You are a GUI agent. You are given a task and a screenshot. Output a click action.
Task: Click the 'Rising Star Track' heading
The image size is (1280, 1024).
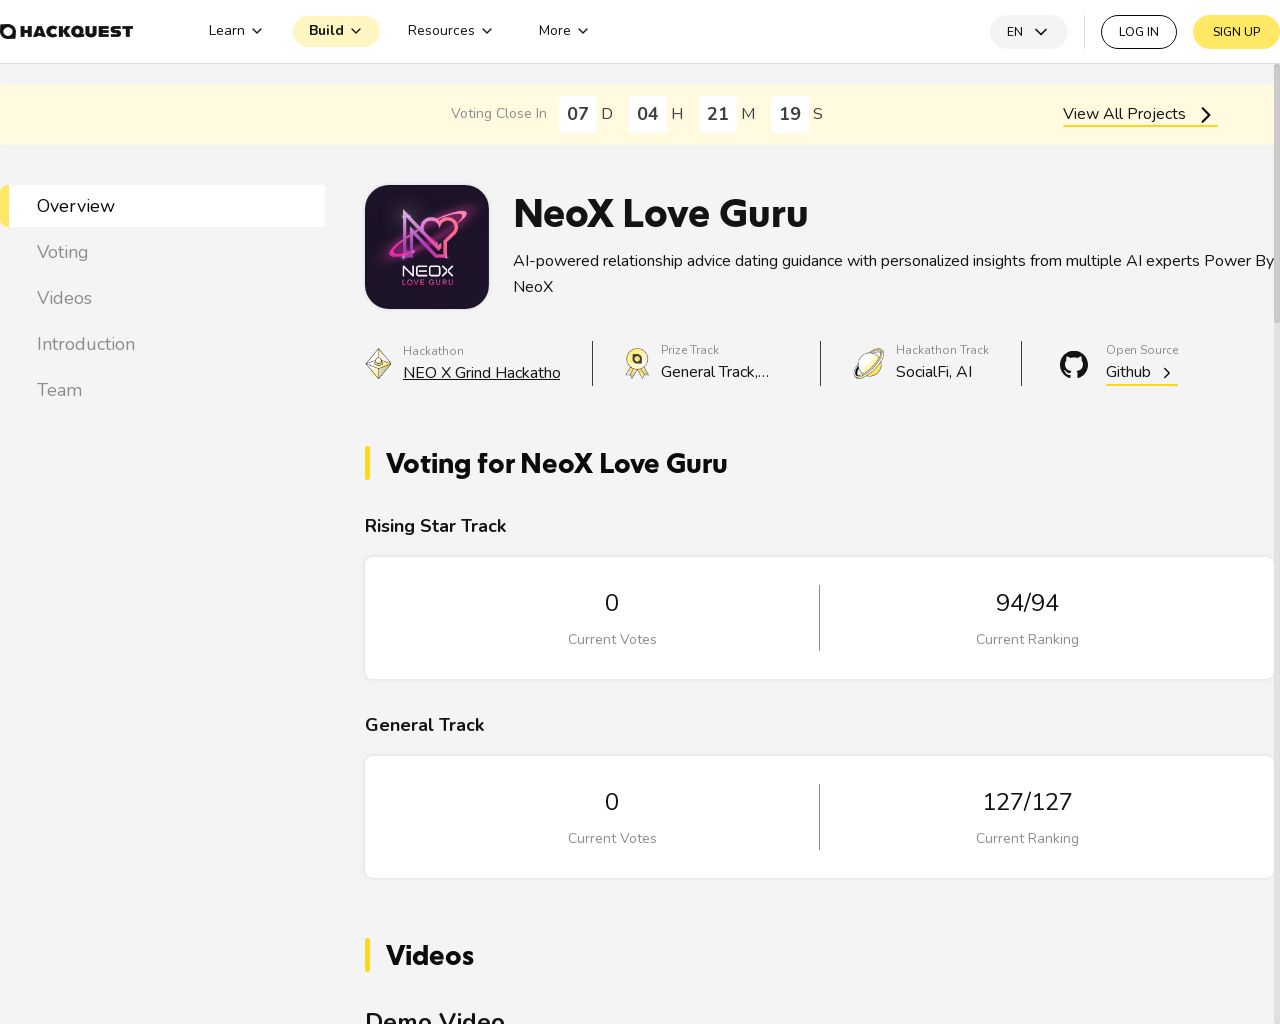435,526
